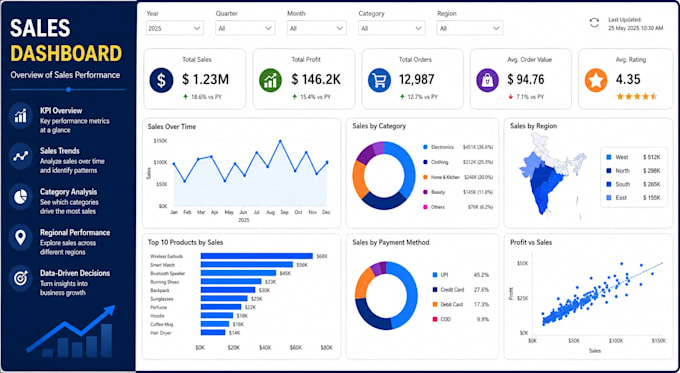680x373 pixels.
Task: Click the Running Shoes bar
Action: coord(231,281)
